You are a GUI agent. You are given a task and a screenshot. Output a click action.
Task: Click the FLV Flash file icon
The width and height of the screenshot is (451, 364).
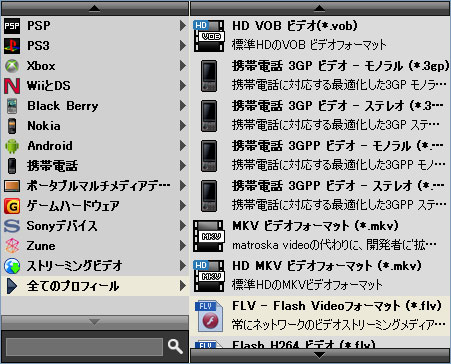tap(209, 316)
